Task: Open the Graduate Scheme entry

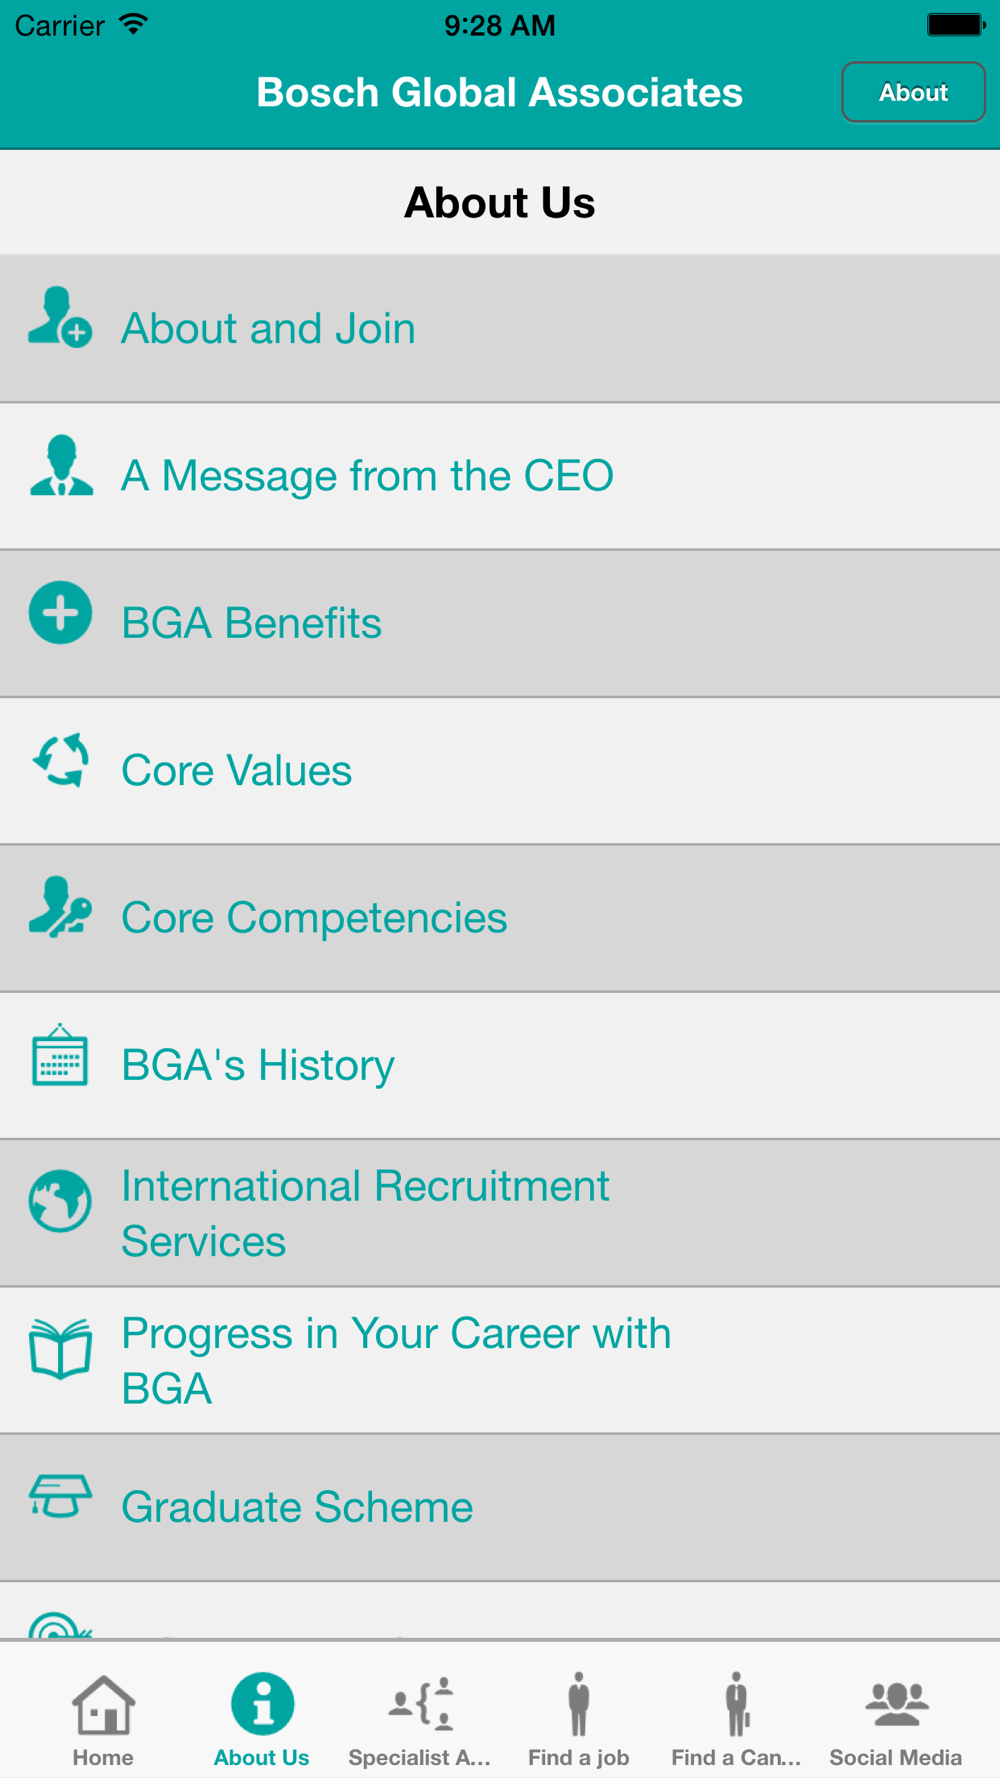Action: (x=500, y=1508)
